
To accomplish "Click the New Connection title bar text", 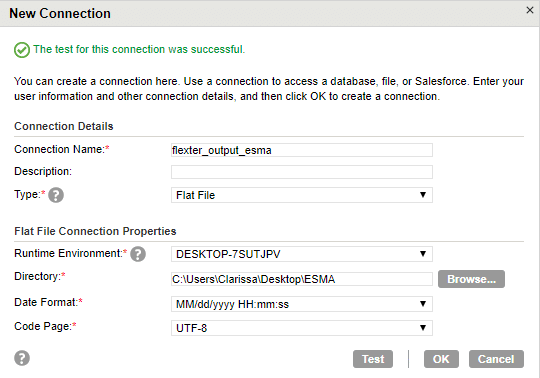I will [60, 13].
